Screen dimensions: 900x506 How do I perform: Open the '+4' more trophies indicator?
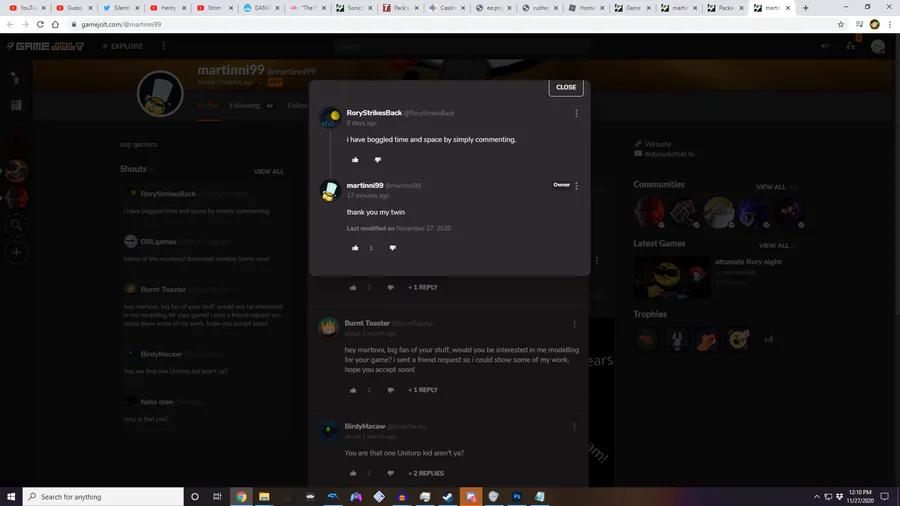pyautogui.click(x=768, y=339)
